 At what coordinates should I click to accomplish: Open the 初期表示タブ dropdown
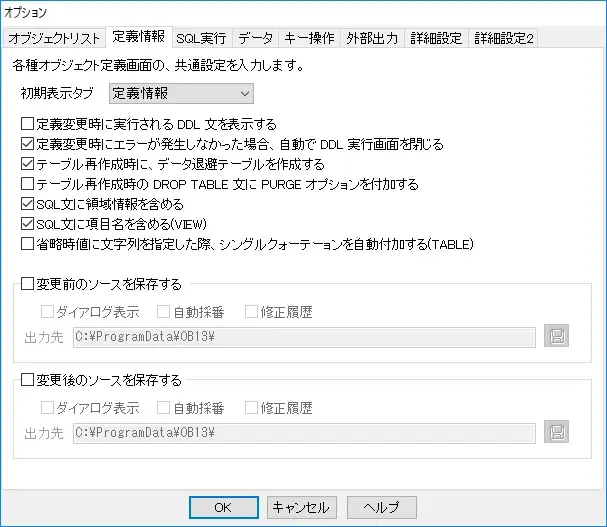coord(181,94)
